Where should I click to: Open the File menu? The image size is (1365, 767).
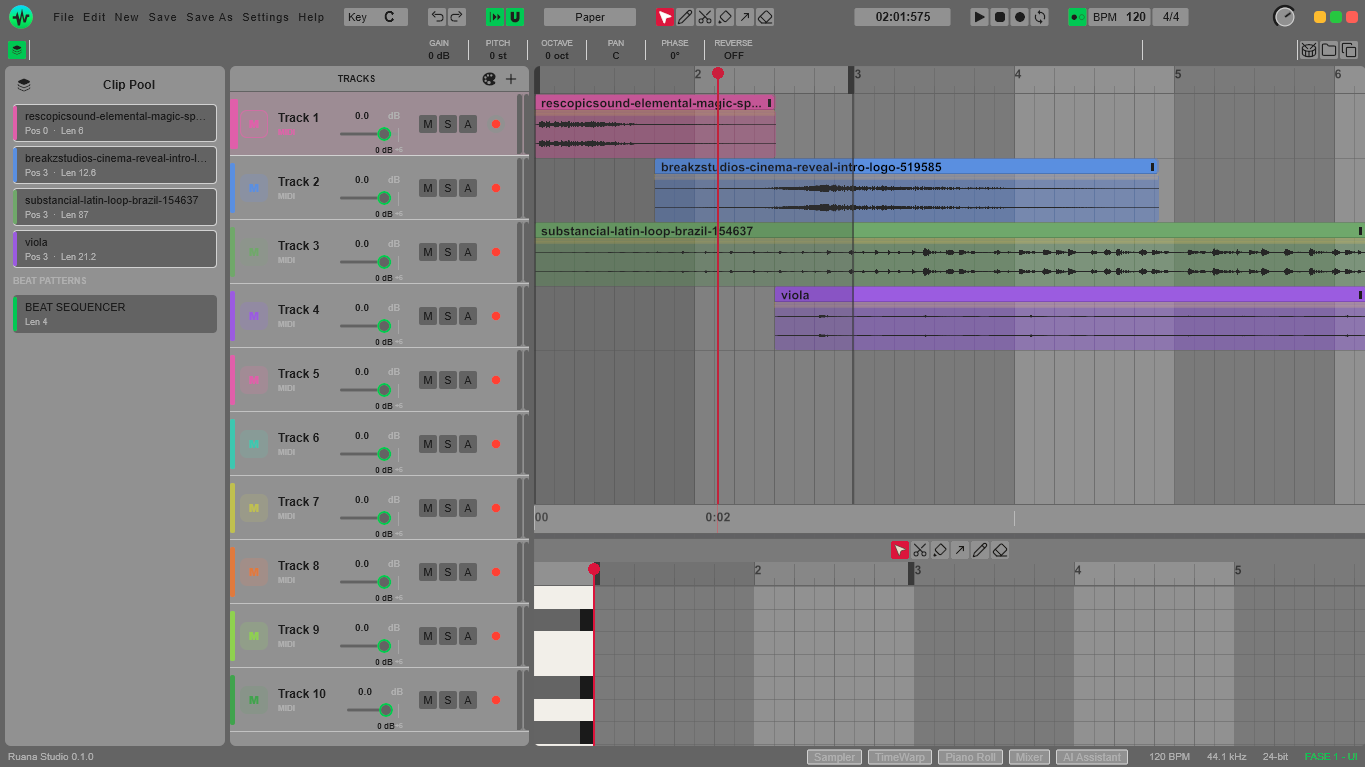63,17
